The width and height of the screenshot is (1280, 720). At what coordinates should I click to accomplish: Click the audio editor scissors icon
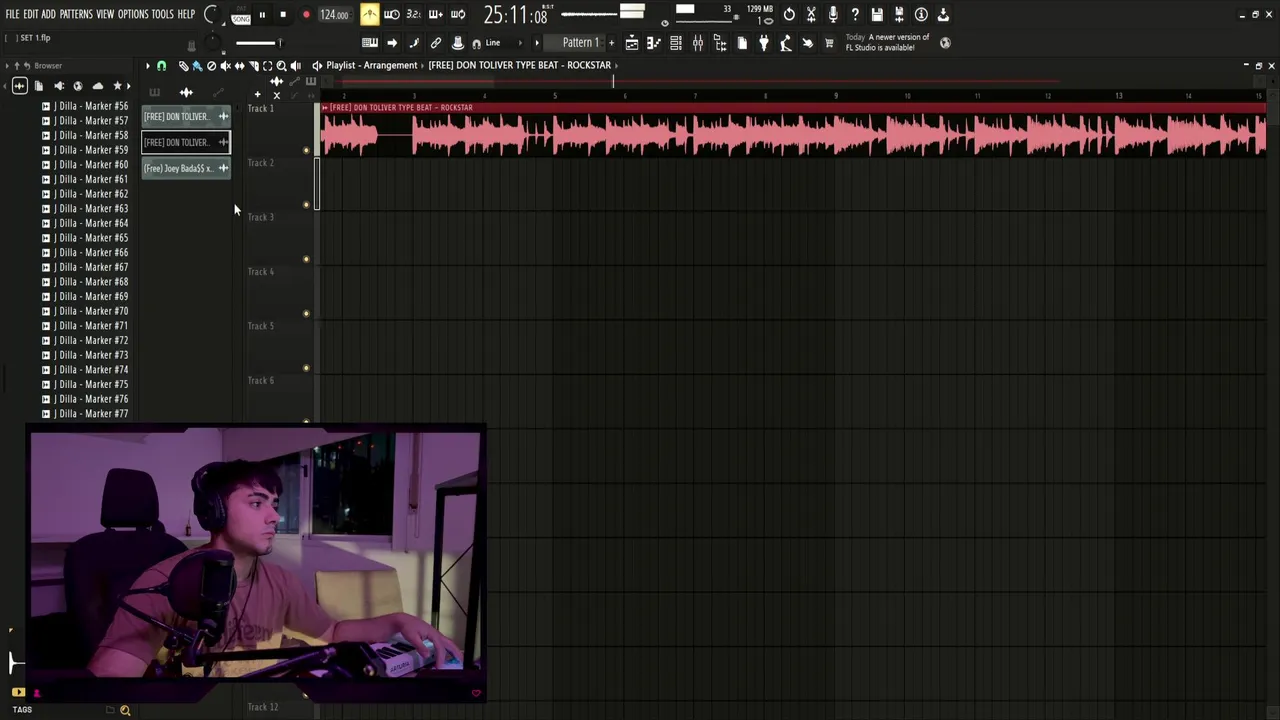pos(811,14)
